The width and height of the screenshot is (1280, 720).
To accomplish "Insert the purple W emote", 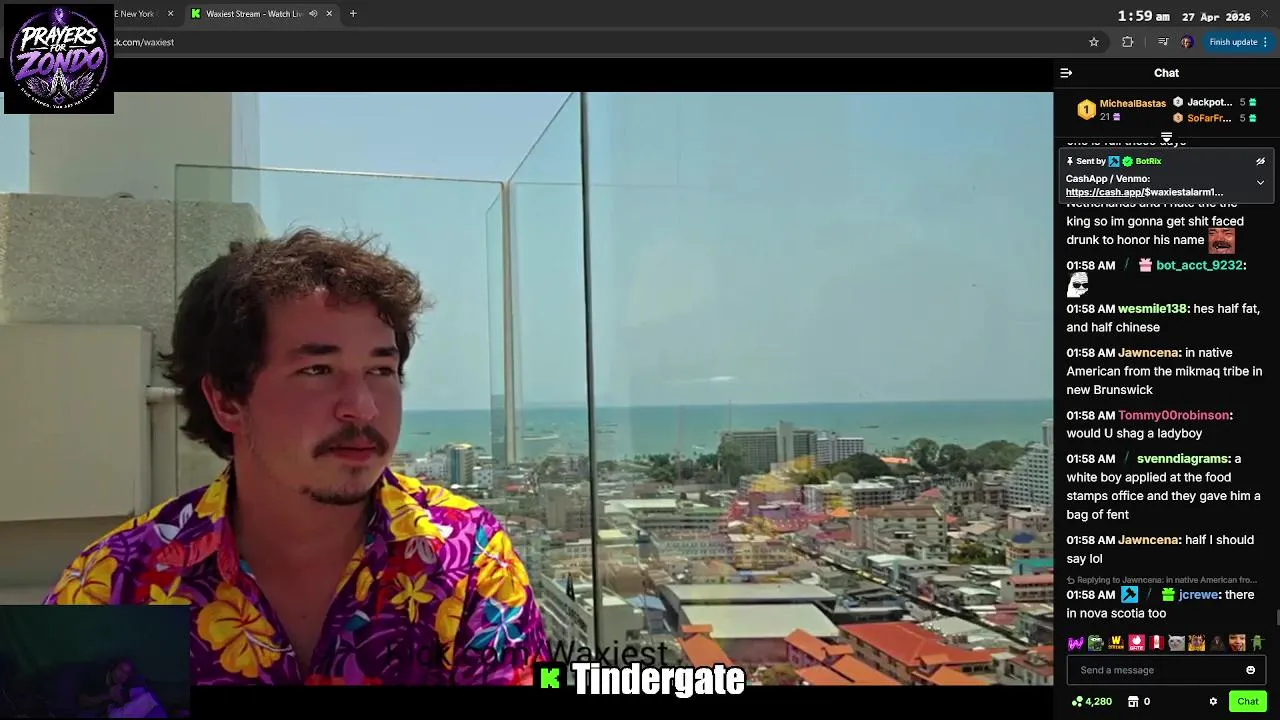I will tap(1075, 643).
